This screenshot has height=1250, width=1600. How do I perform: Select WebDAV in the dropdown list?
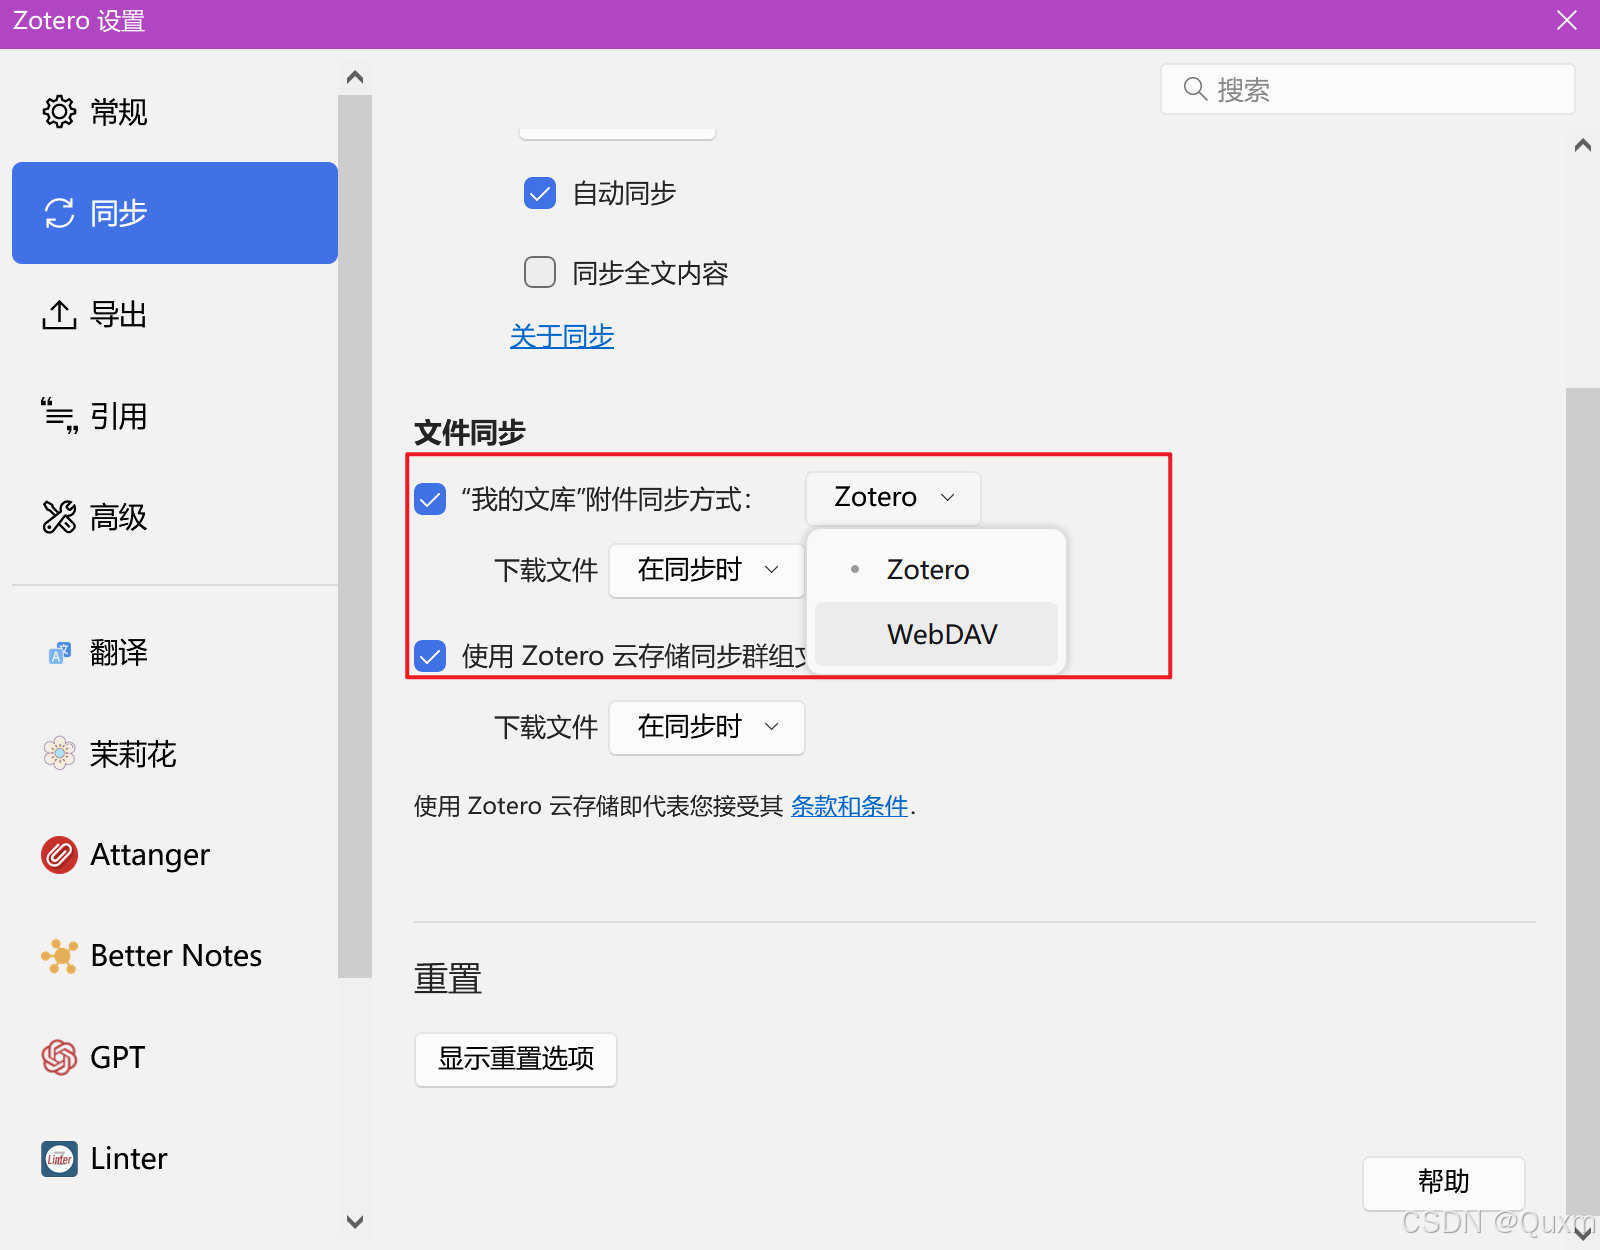[936, 634]
